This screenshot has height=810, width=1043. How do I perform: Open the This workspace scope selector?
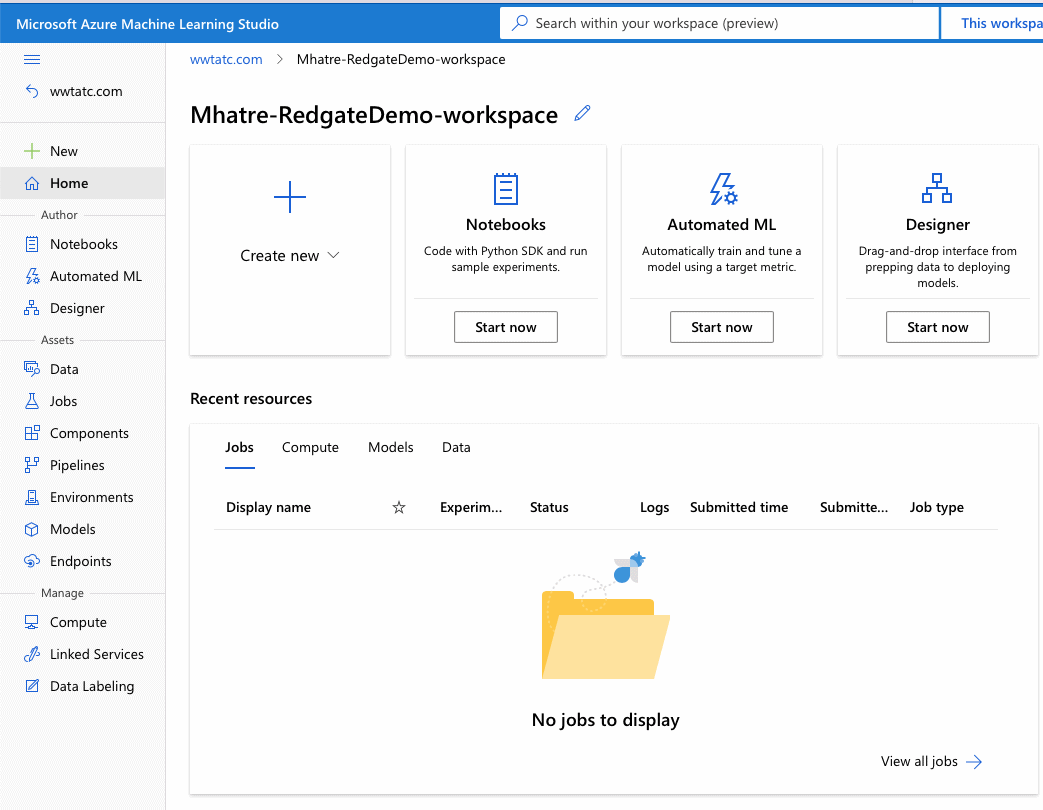[x=992, y=23]
